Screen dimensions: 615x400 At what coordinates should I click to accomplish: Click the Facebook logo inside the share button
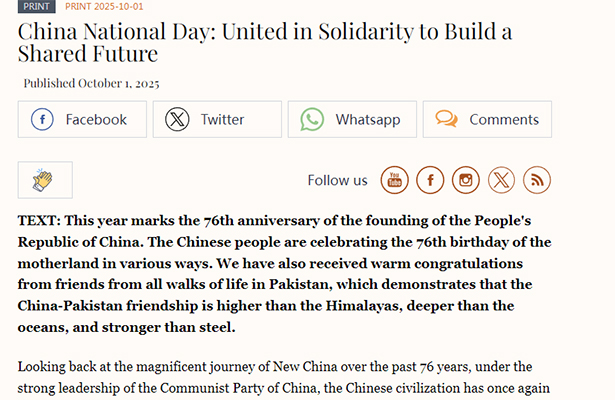42,120
